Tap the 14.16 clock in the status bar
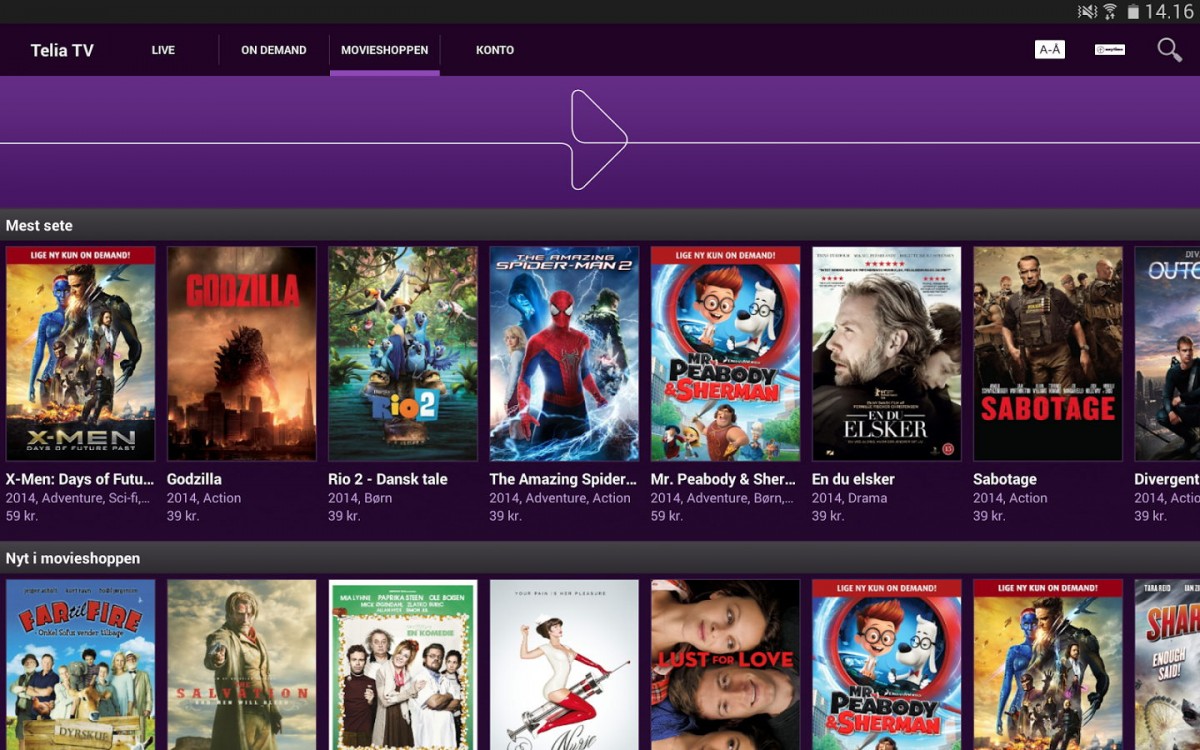The image size is (1200, 750). [1170, 12]
